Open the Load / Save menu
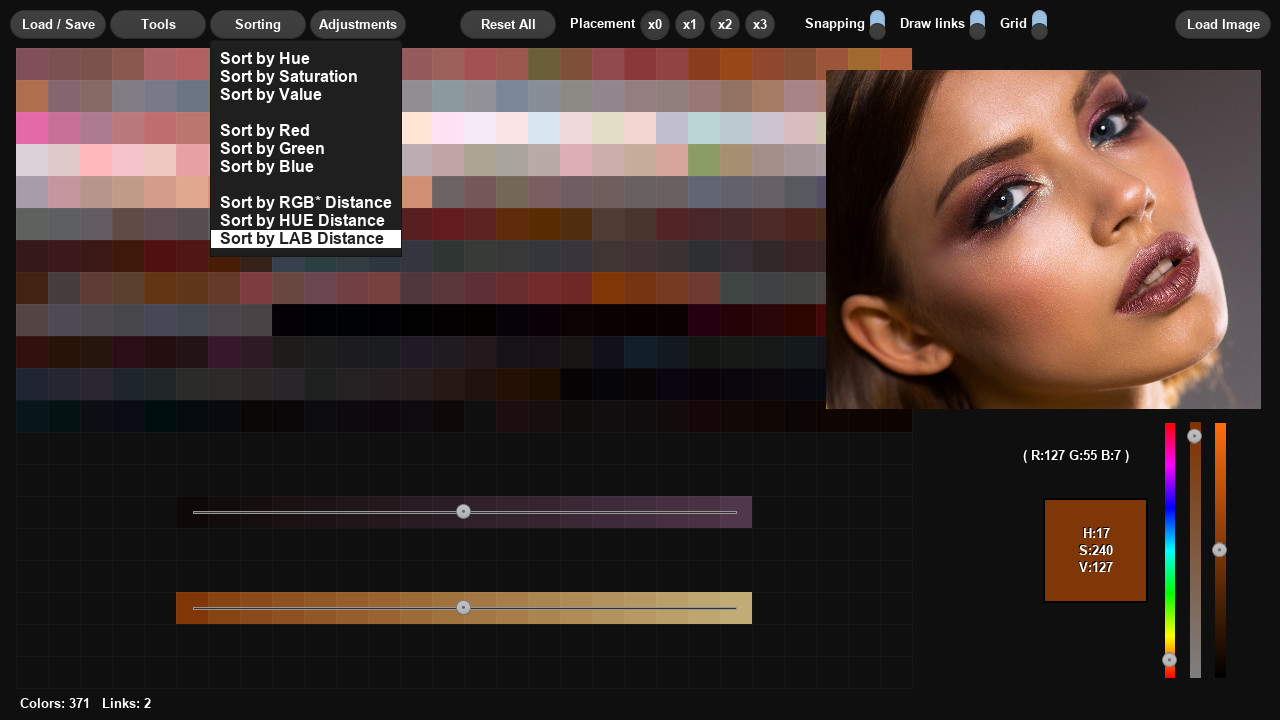The height and width of the screenshot is (720, 1280). pyautogui.click(x=58, y=25)
